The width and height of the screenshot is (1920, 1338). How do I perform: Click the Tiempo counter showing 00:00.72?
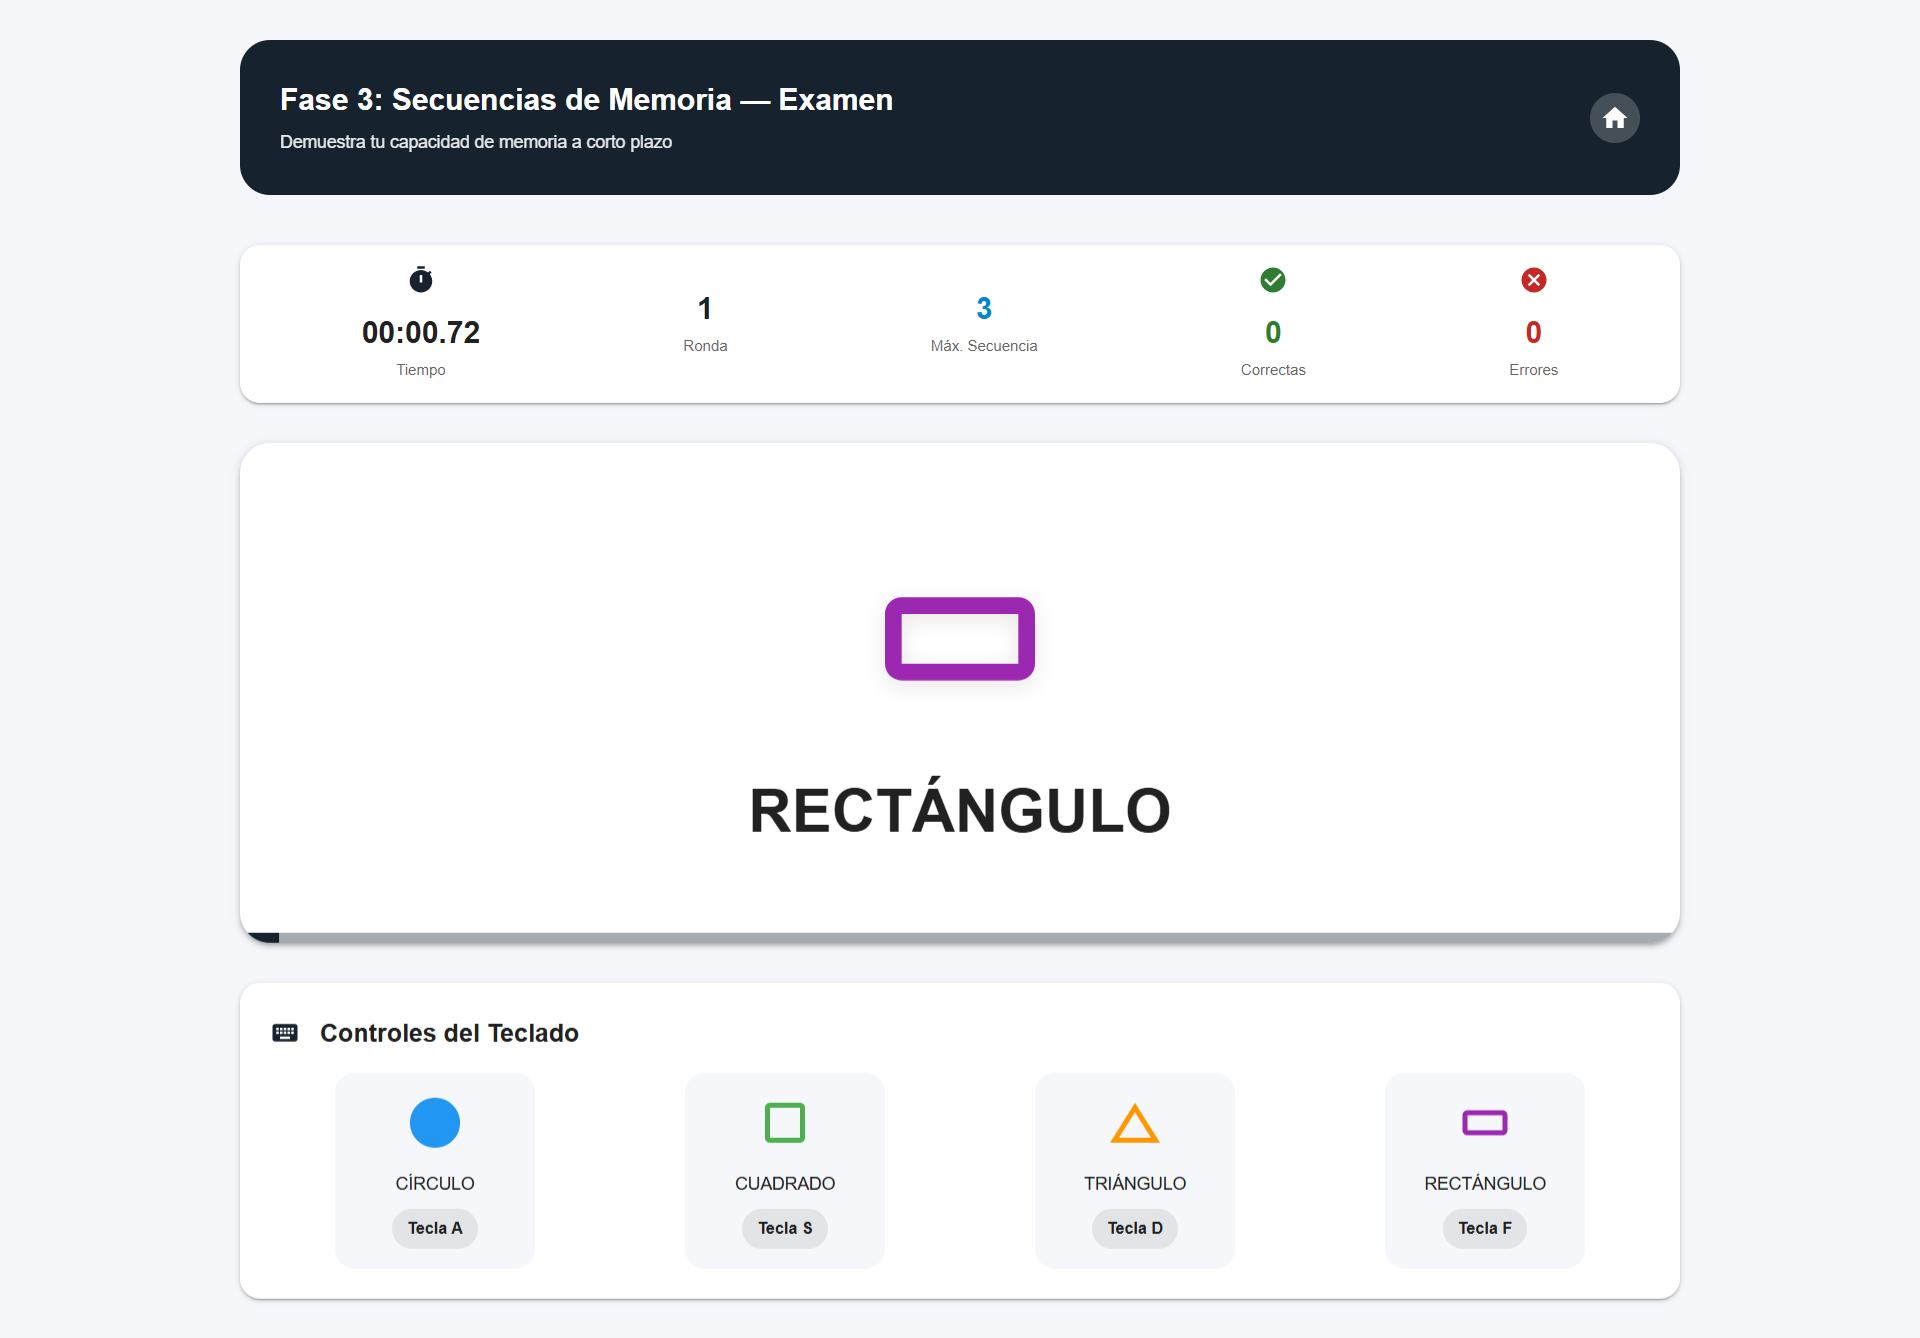(x=421, y=332)
